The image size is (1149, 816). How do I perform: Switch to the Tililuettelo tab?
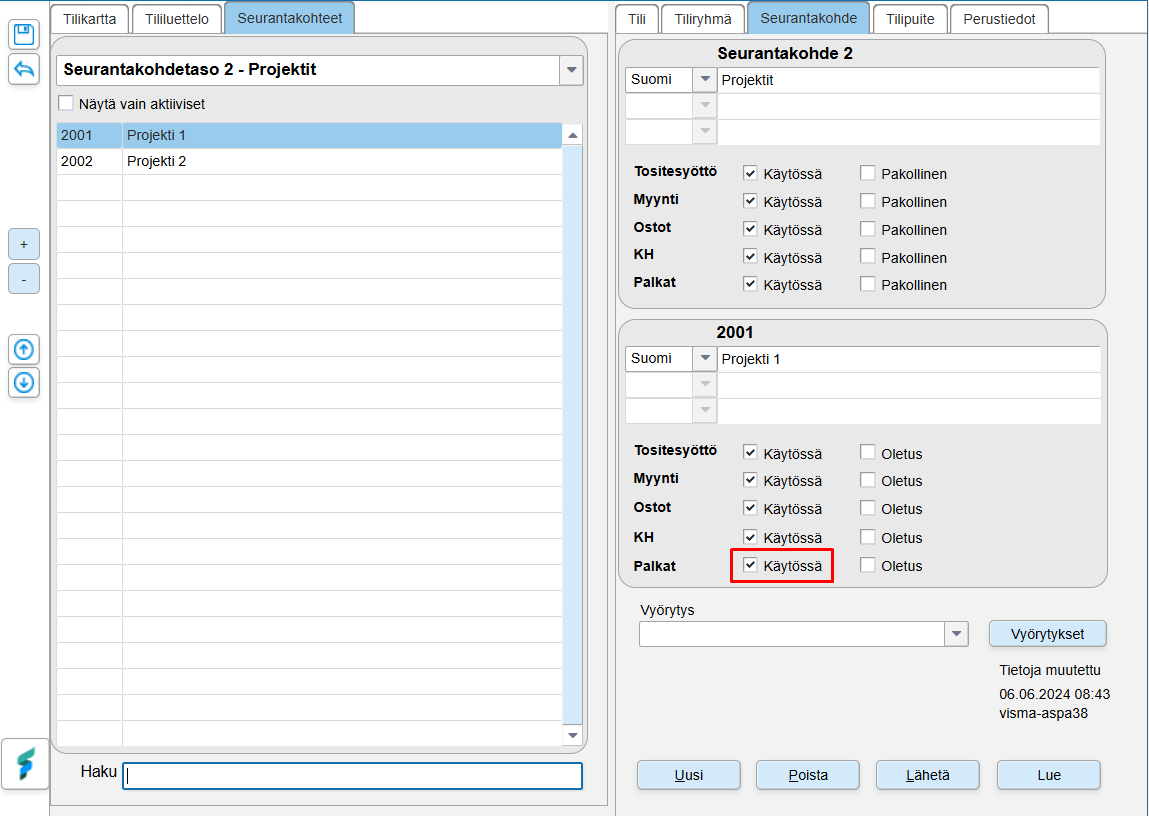click(177, 19)
